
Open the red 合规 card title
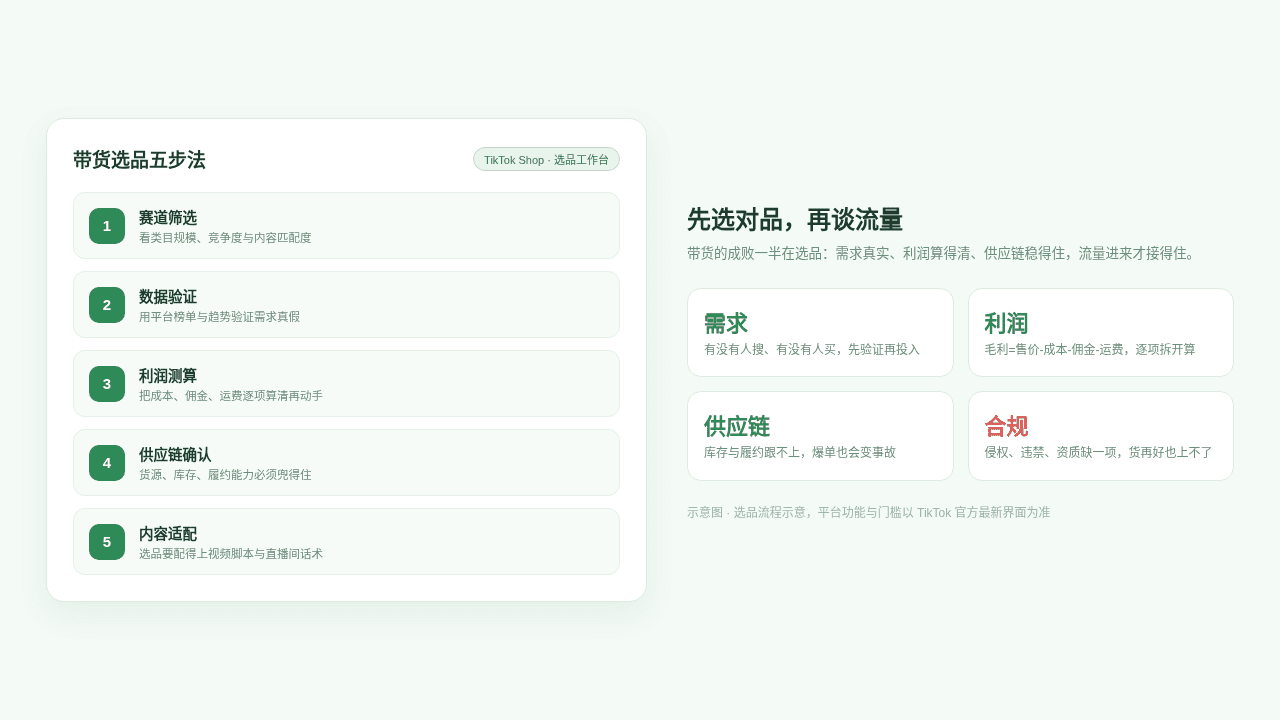pos(1006,426)
